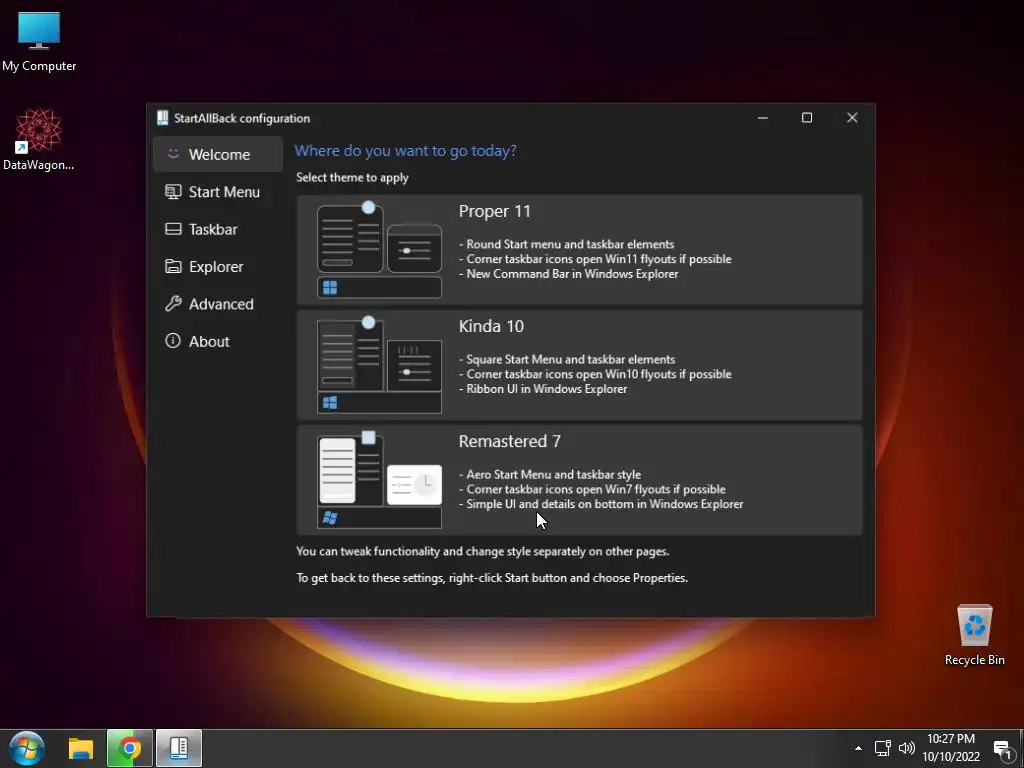Click 'New Command Bar in Windows Explorer' text
Screen dimensions: 1024x768
[572, 274]
